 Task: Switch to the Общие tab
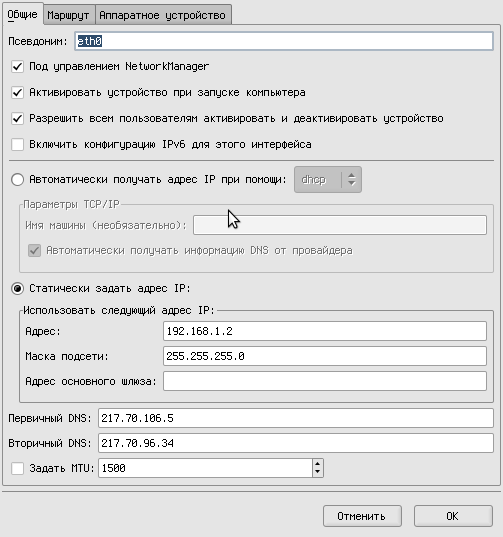tap(23, 14)
